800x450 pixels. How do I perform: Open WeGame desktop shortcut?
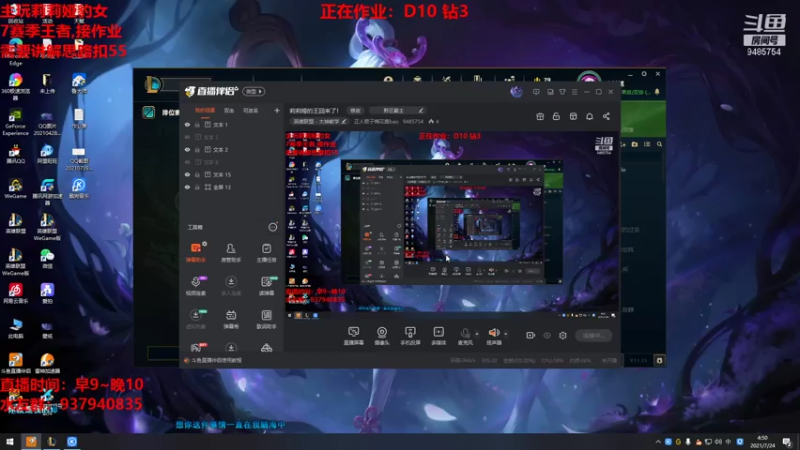point(15,188)
